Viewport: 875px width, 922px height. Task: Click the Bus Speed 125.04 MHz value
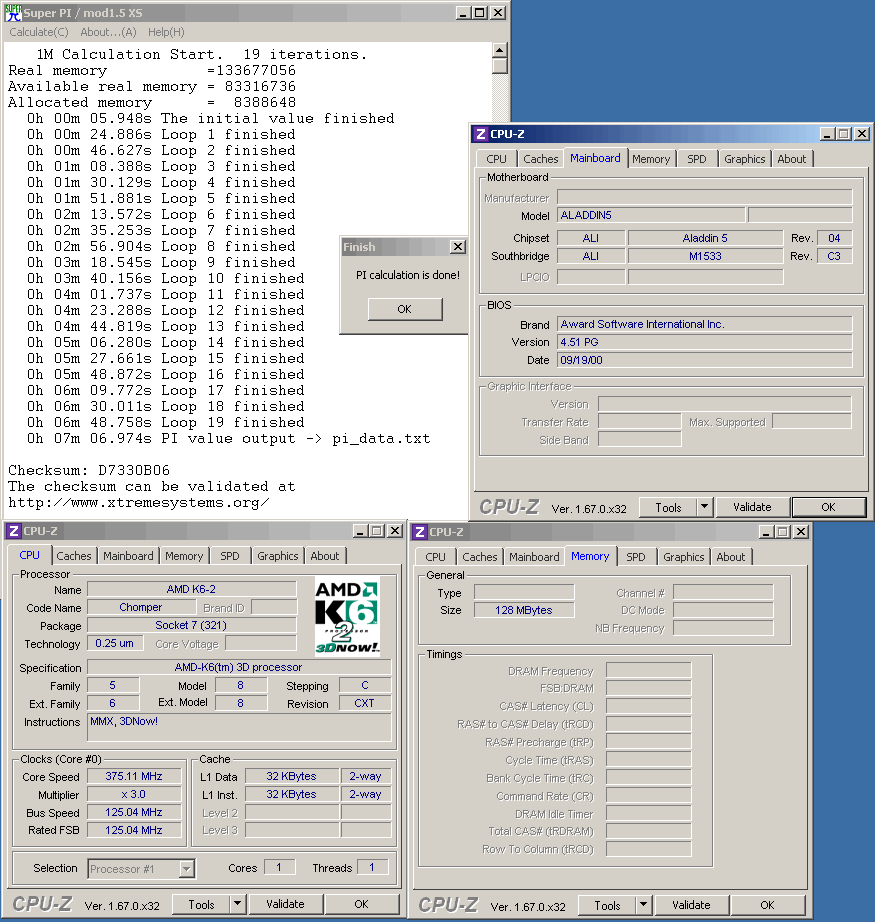click(x=134, y=813)
